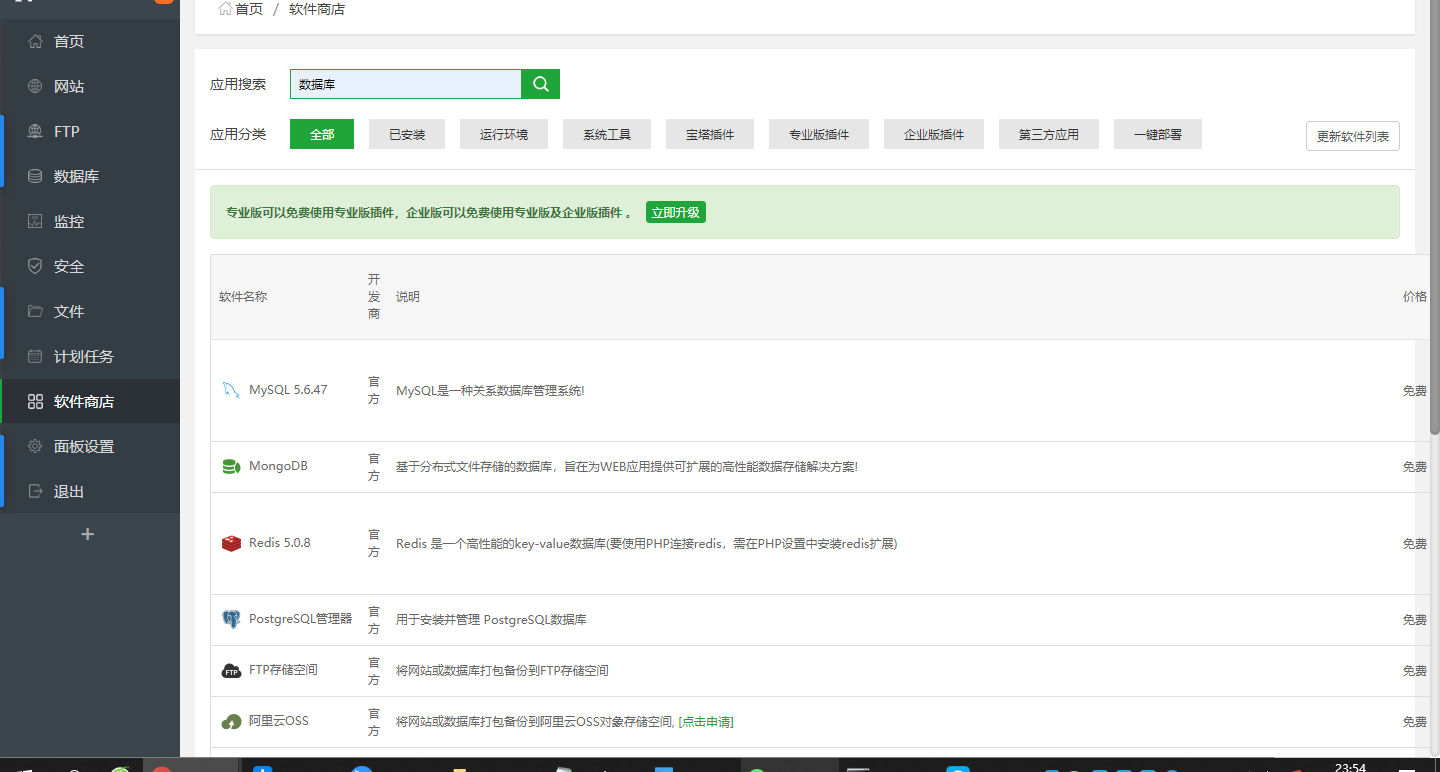1440x772 pixels.
Task: Open the 首页 home icon in sidebar
Action: pyautogui.click(x=35, y=42)
